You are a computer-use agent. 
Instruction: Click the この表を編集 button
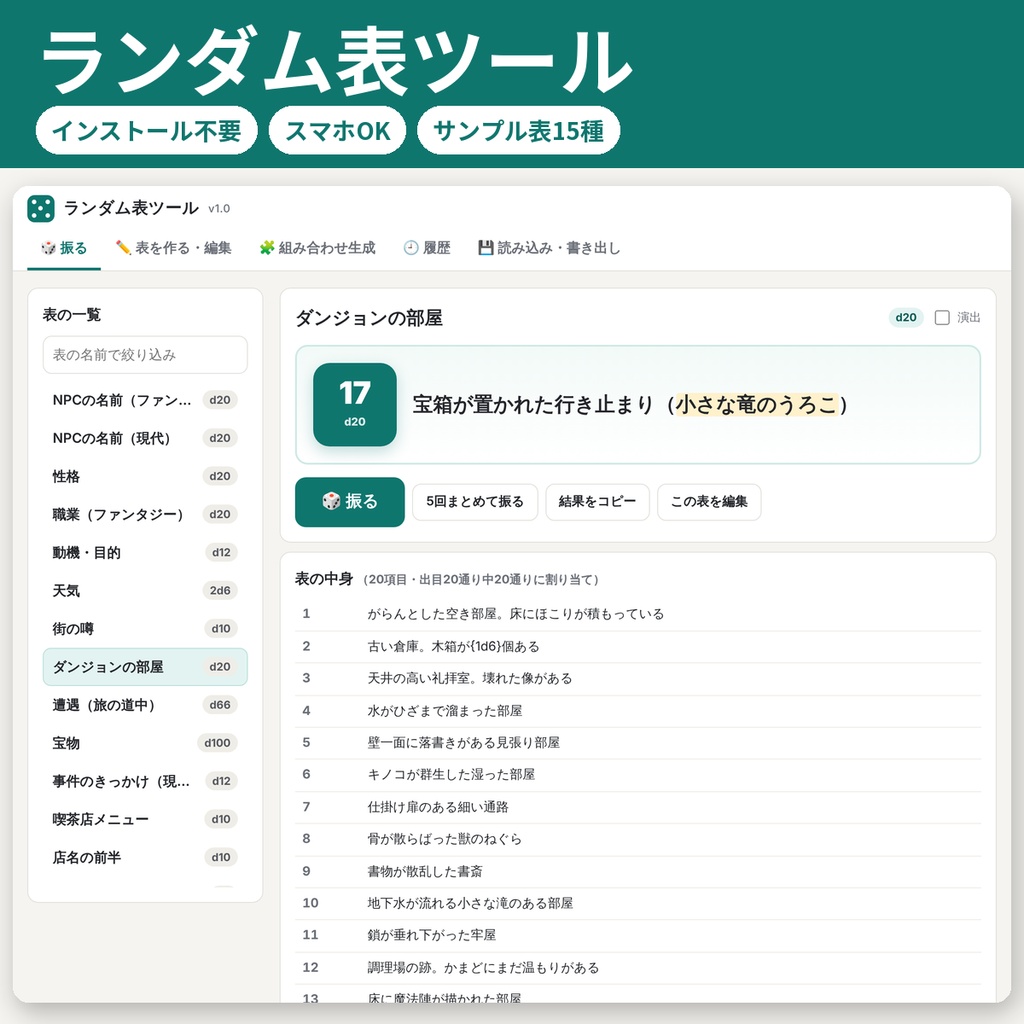click(x=709, y=502)
